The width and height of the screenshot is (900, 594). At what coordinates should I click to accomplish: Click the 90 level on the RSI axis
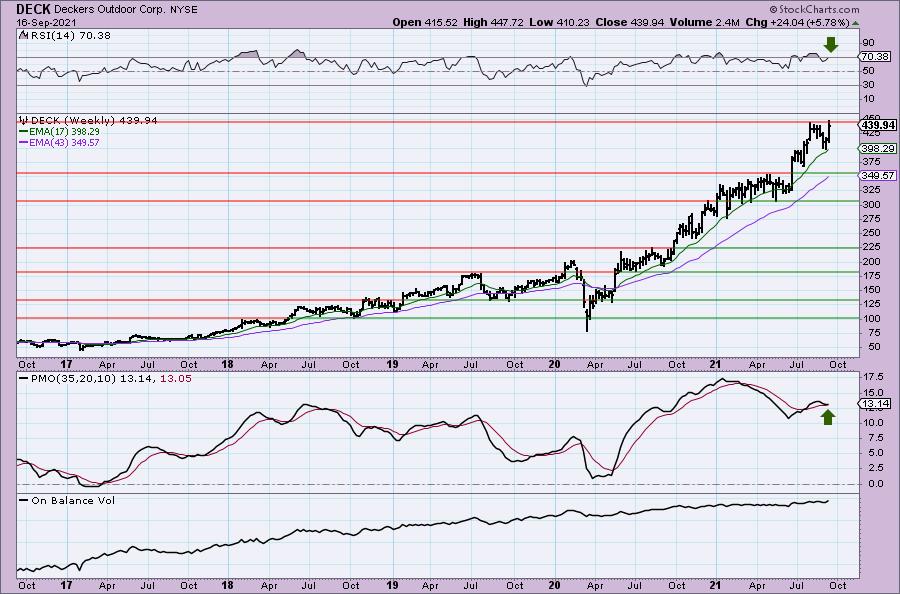(868, 42)
